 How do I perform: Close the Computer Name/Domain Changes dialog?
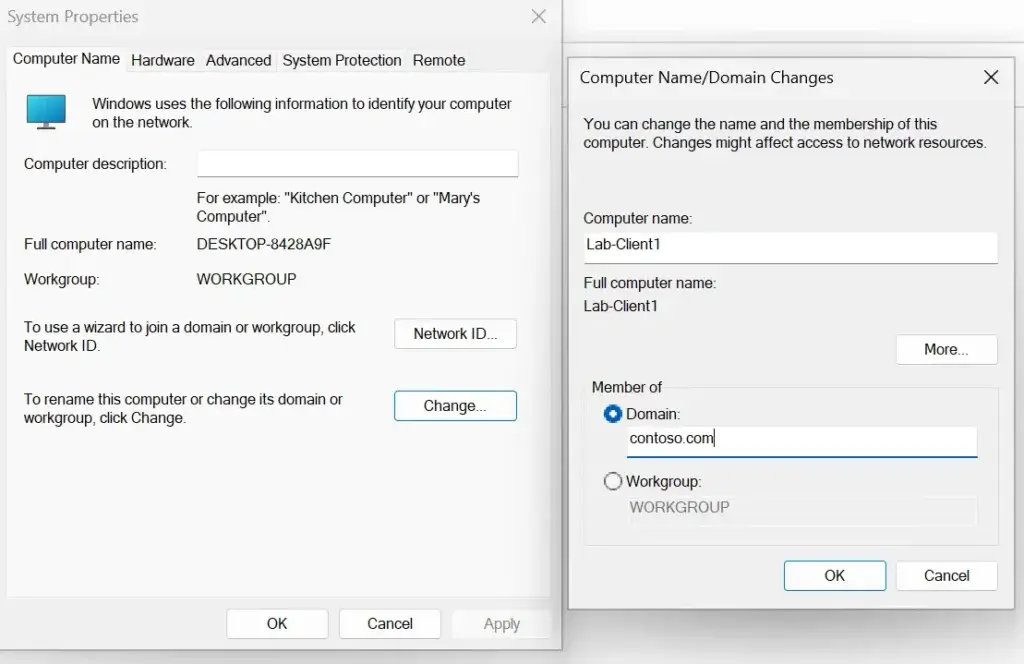point(990,77)
